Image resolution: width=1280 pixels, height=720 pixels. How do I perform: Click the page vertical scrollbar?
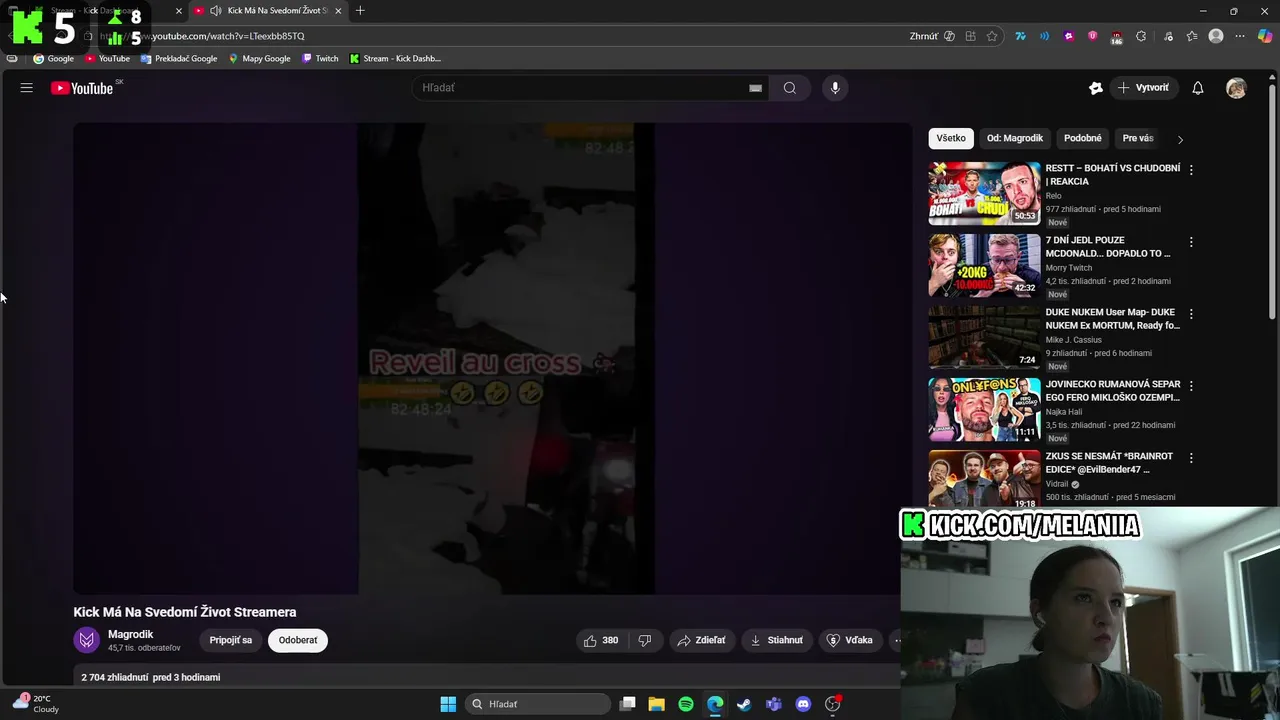tap(1273, 200)
